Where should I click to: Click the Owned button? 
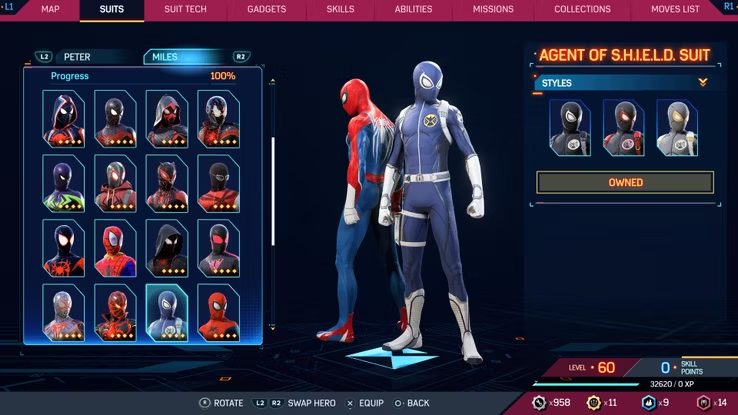625,183
